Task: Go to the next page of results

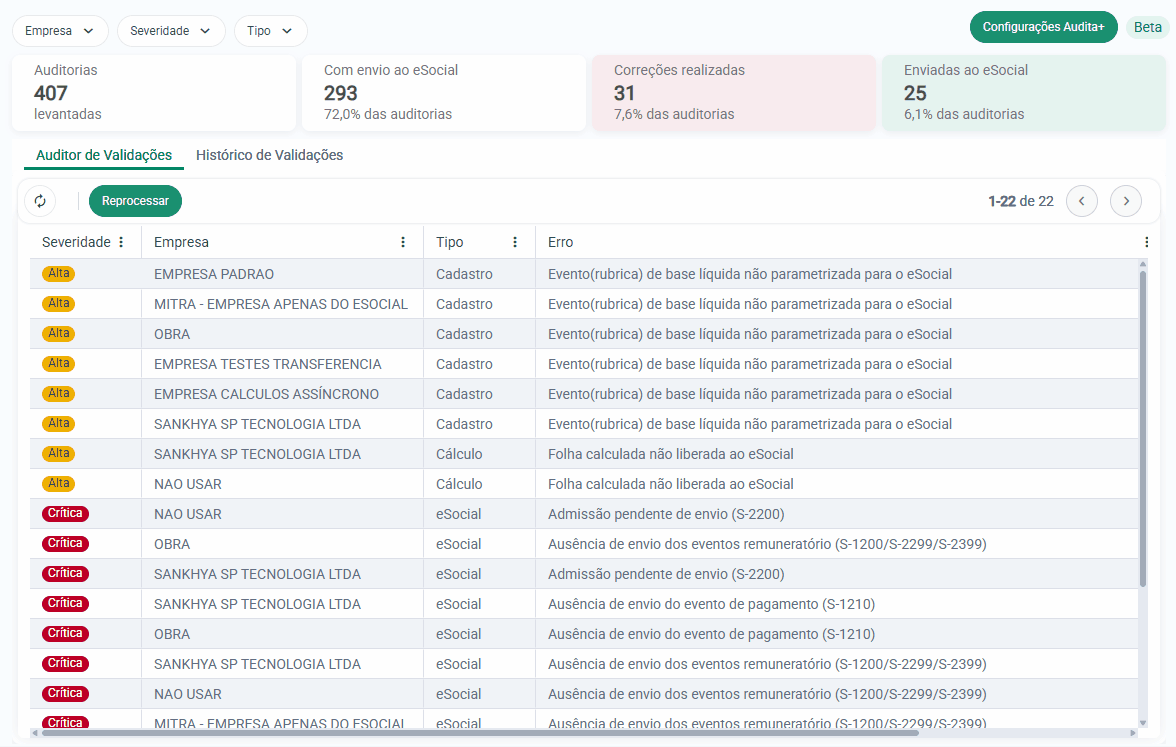Action: (1126, 201)
